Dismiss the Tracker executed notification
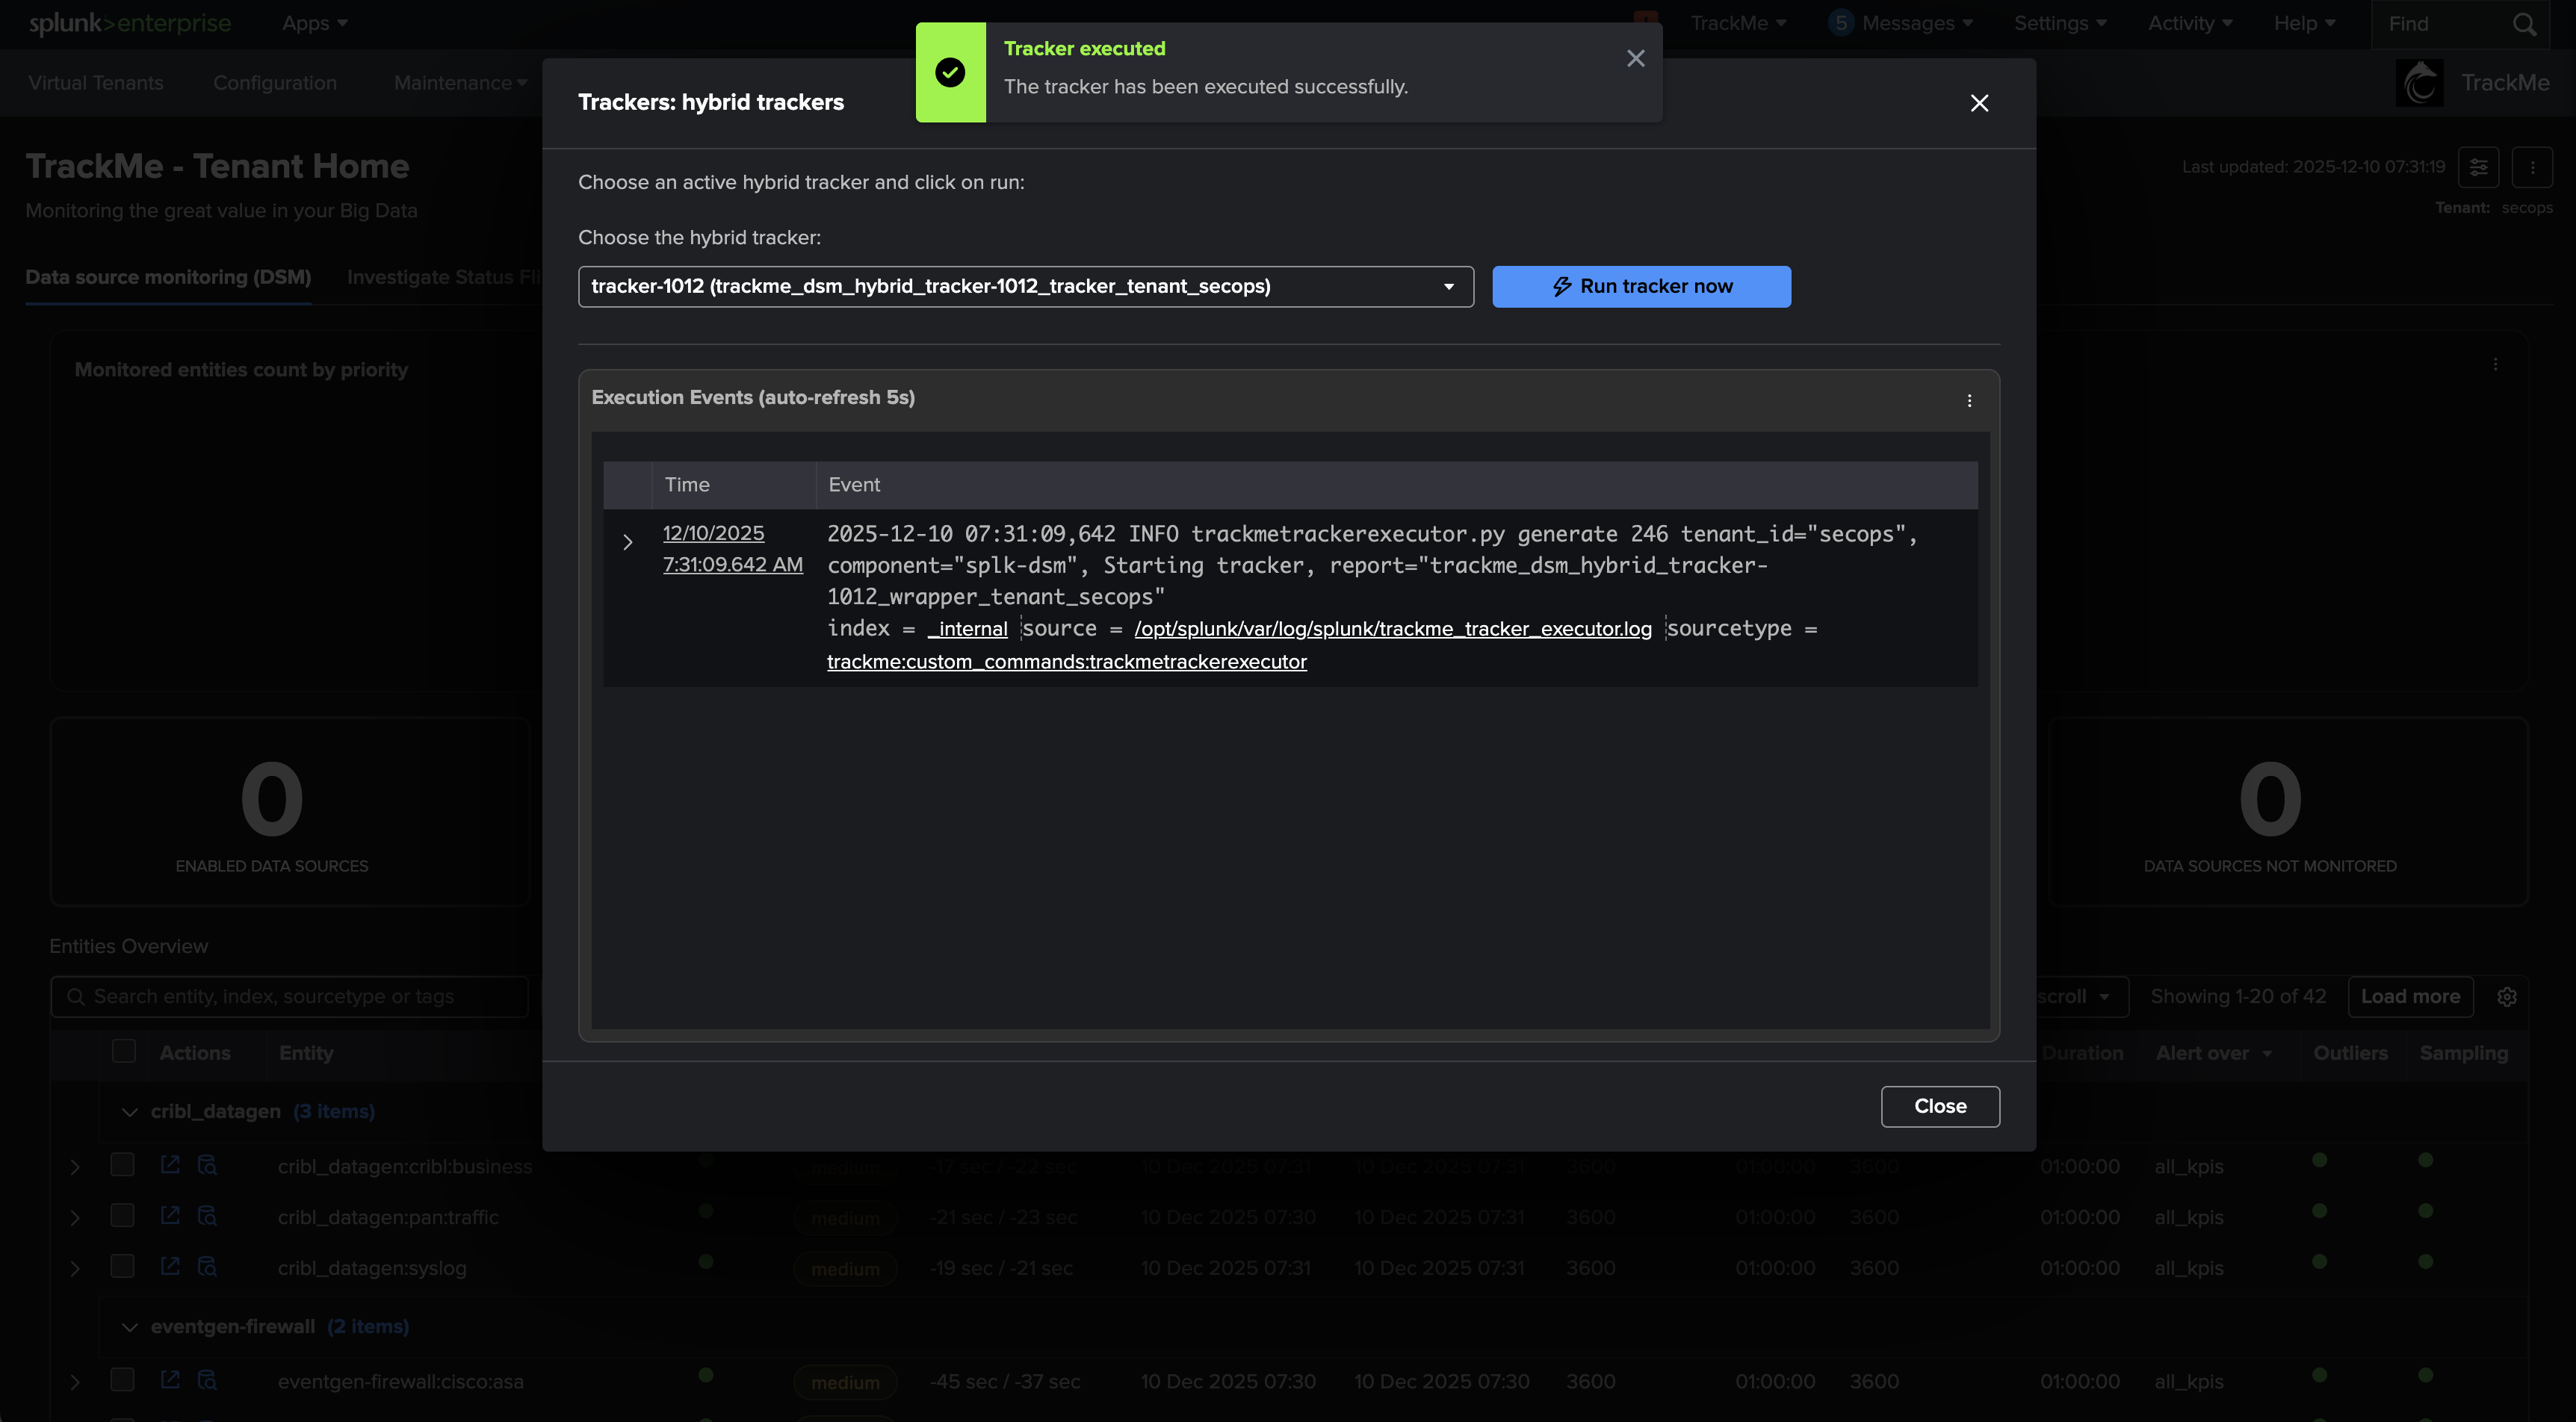 coord(1635,59)
